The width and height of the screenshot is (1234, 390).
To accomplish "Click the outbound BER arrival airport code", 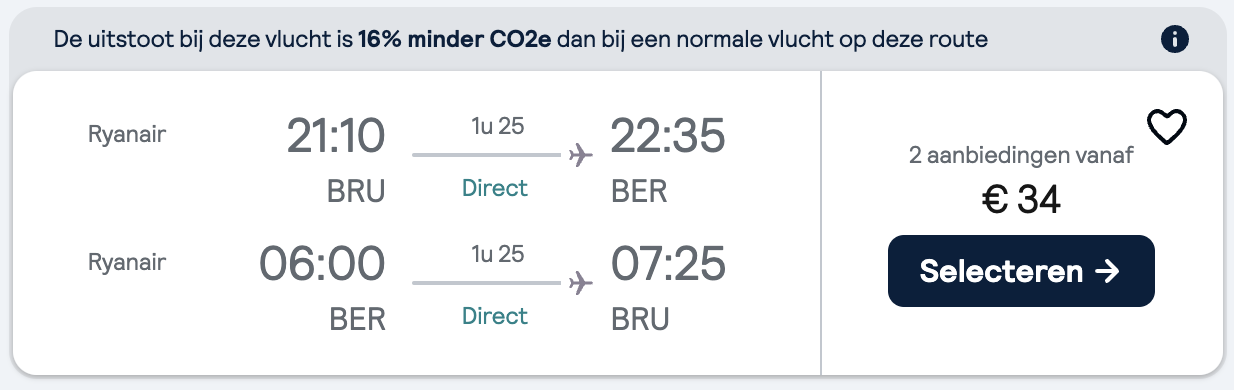I will pos(639,190).
